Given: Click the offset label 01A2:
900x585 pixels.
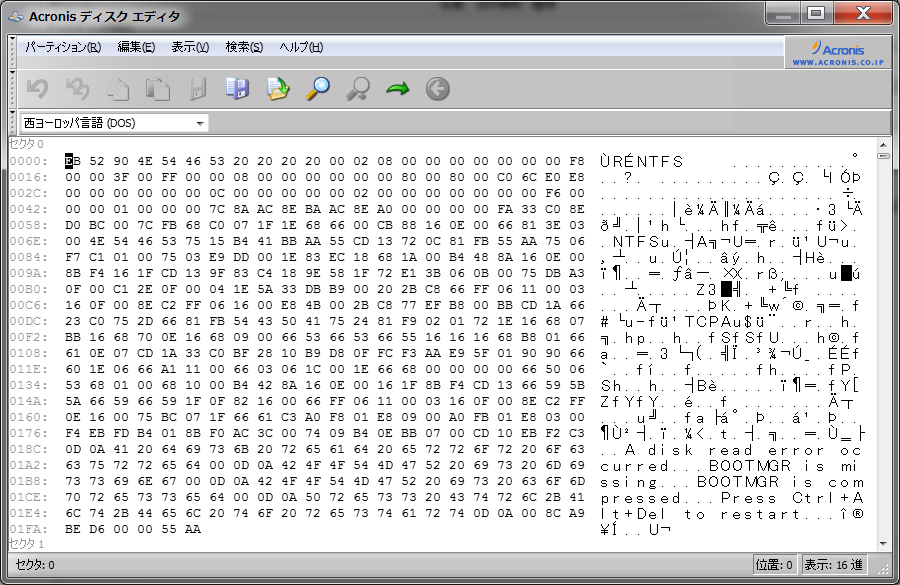Looking at the screenshot, I should tap(29, 465).
